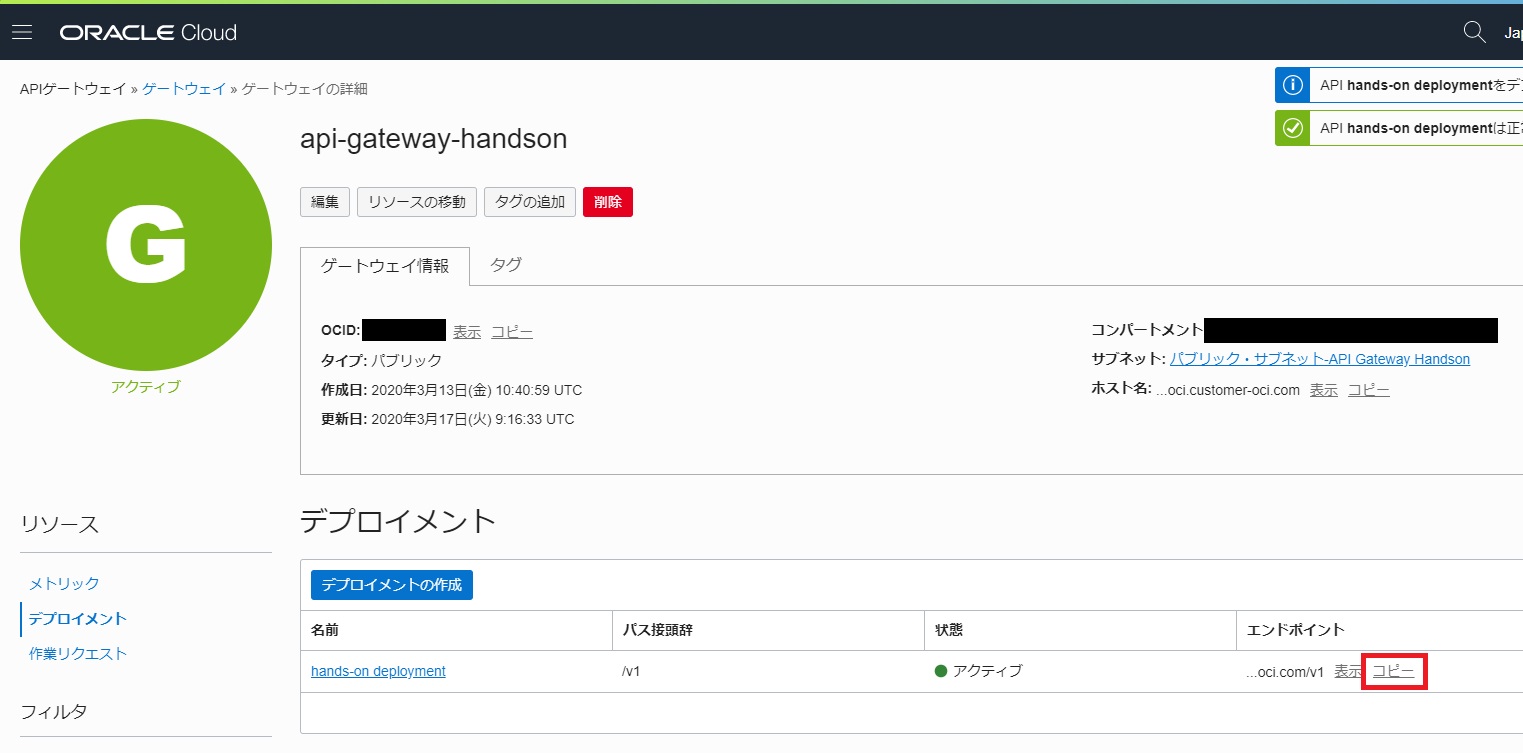The width and height of the screenshot is (1523, 753).
Task: Click the blue info notification icon
Action: [x=1292, y=85]
